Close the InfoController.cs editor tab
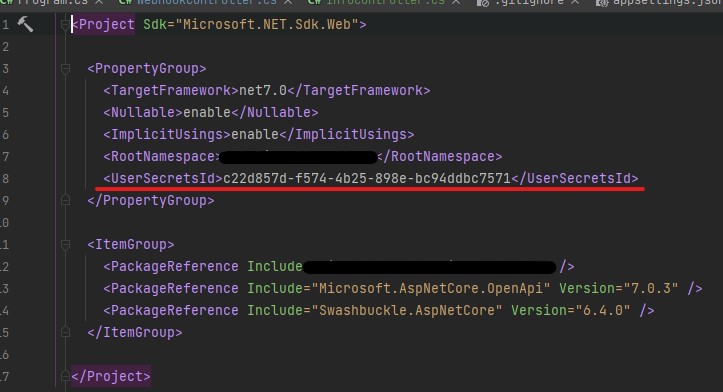 click(x=456, y=2)
